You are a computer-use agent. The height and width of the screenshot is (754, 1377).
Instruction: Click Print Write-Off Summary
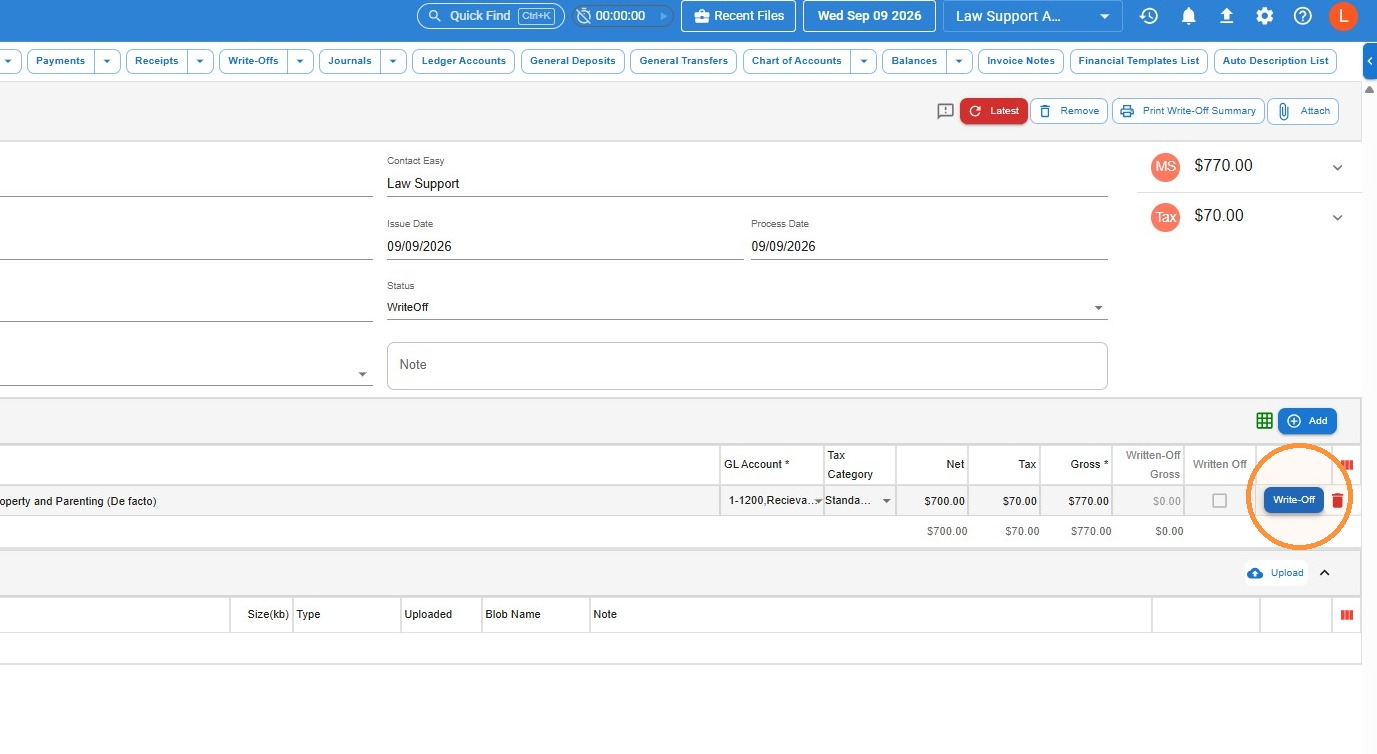(x=1188, y=111)
